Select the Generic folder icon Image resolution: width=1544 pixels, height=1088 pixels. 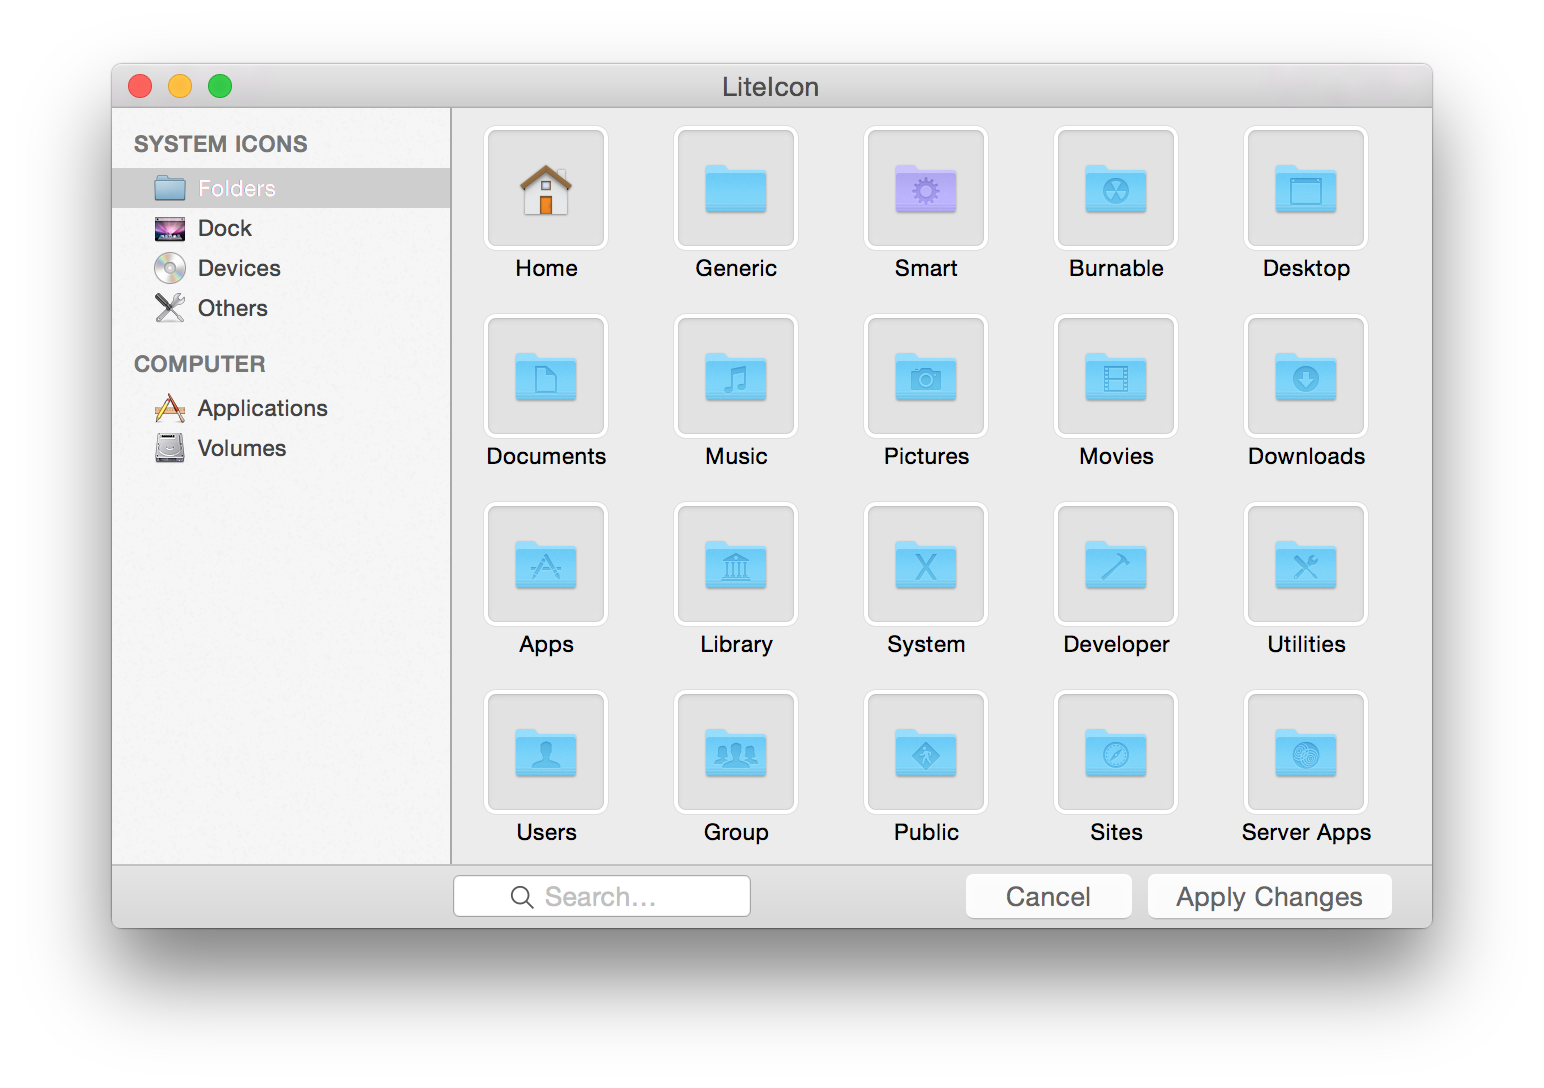click(736, 188)
